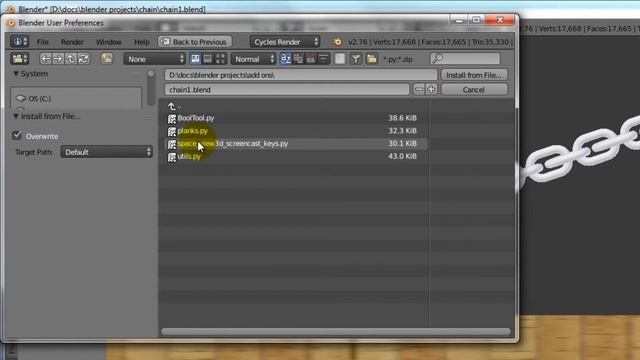Screen dimensions: 640x360
Task: Click the 38.6 KiB size value
Action: 402,118
